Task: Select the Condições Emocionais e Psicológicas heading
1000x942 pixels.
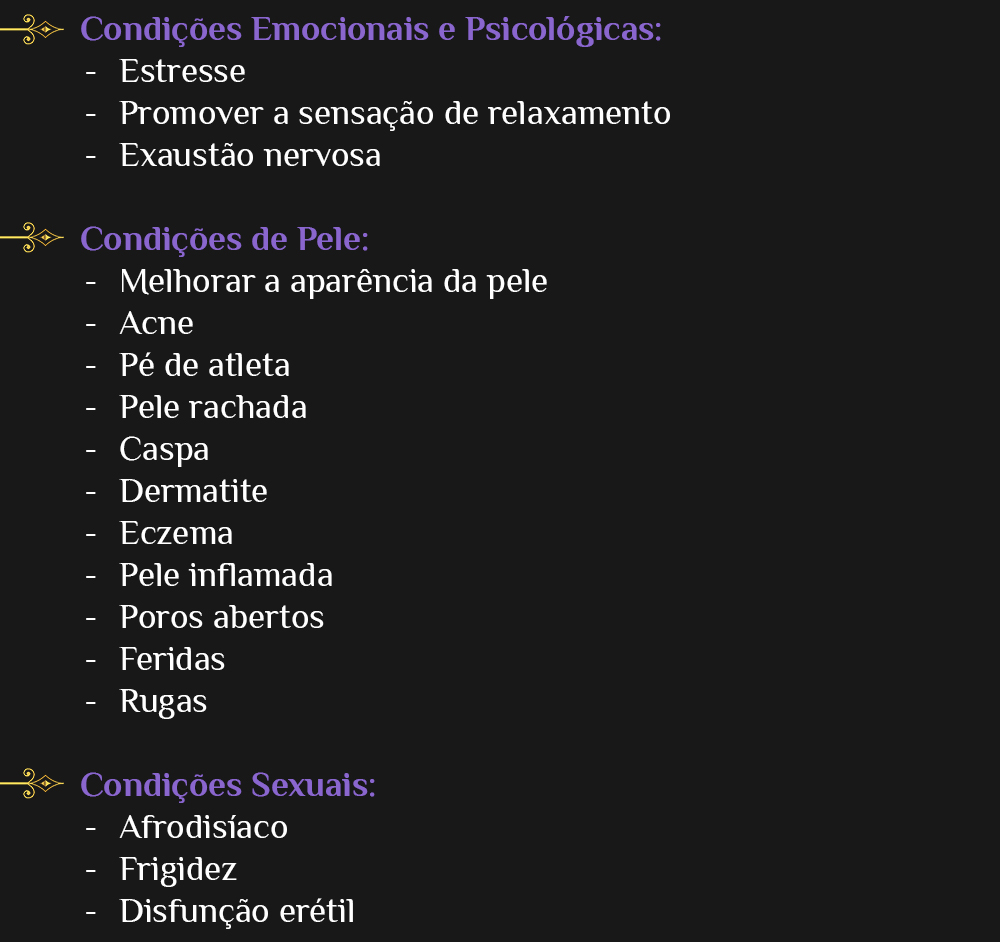Action: point(370,30)
